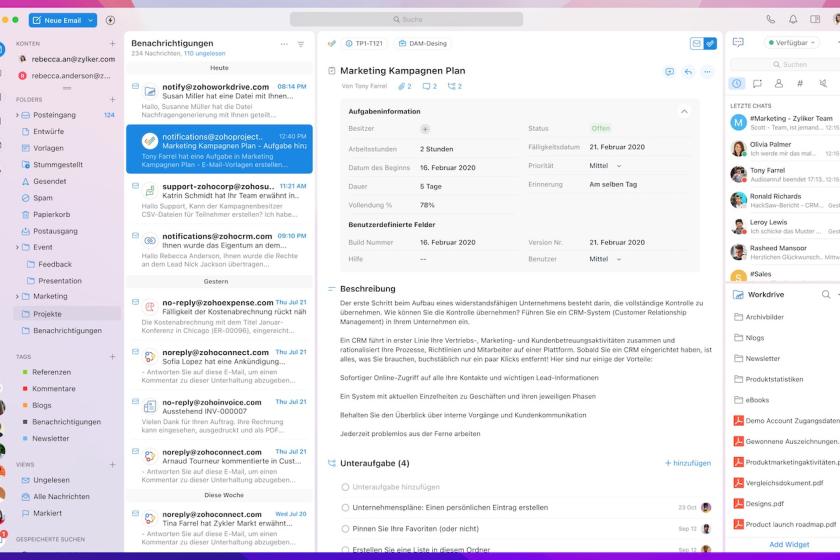This screenshot has height=560, width=840.
Task: Select the orange Blogs tag
Action: 41,405
